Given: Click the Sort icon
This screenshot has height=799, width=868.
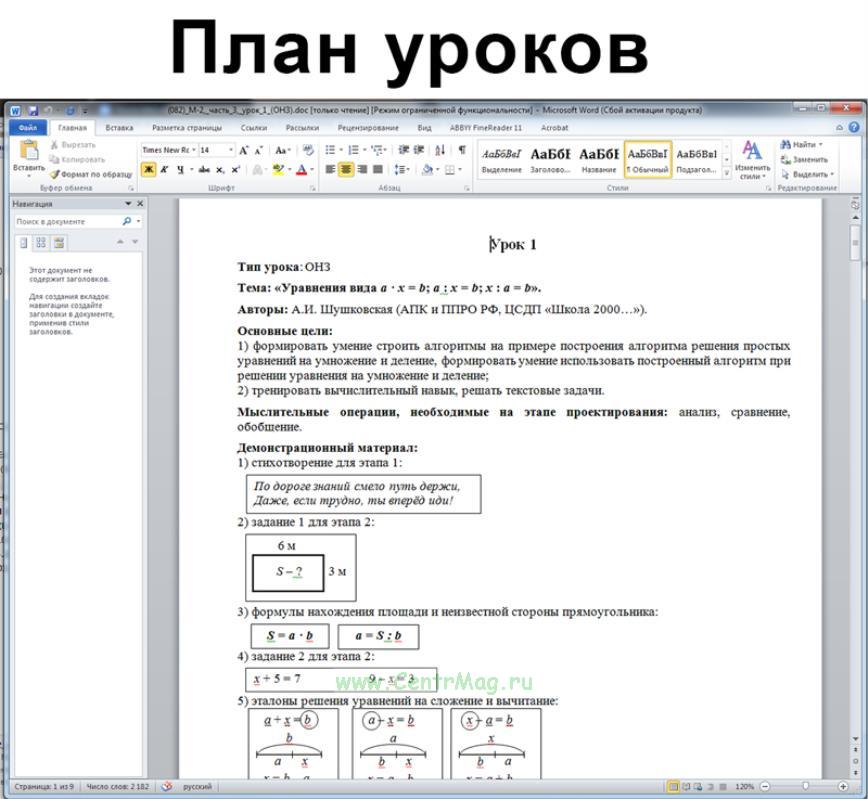Looking at the screenshot, I should [440, 150].
